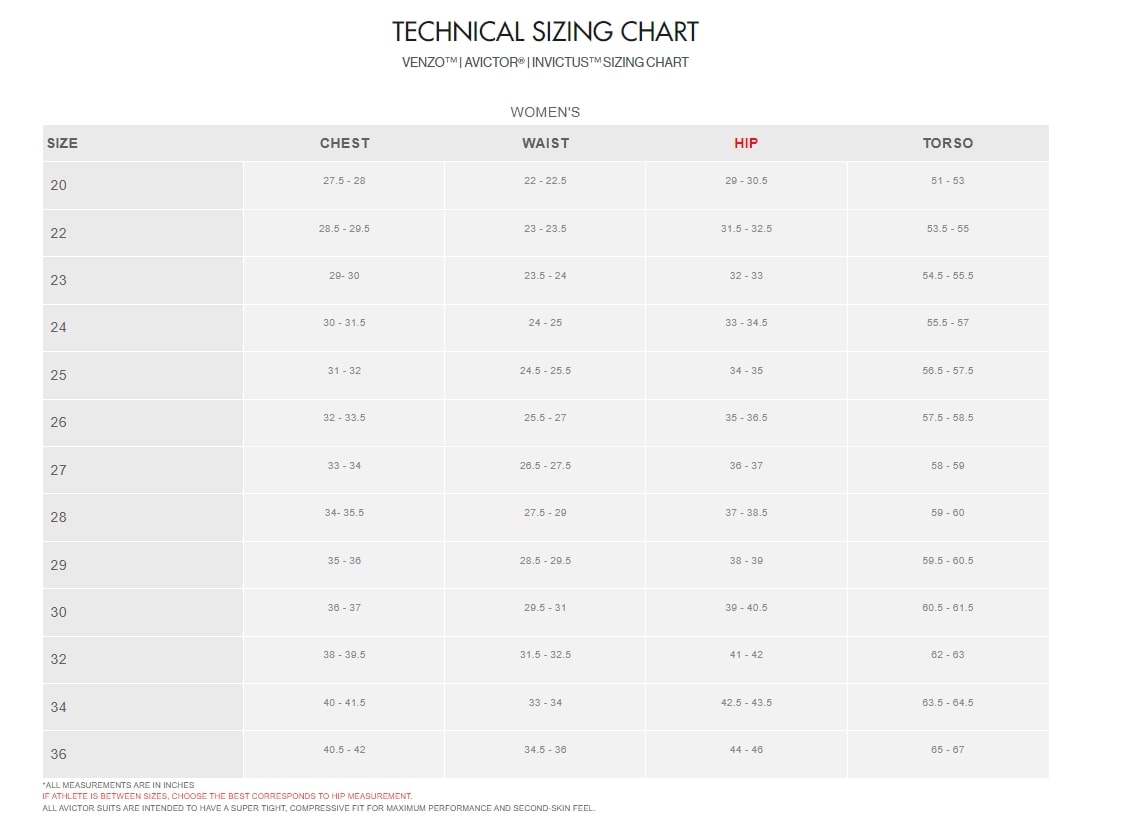Click hip measurement 35 - 36.5

[746, 418]
